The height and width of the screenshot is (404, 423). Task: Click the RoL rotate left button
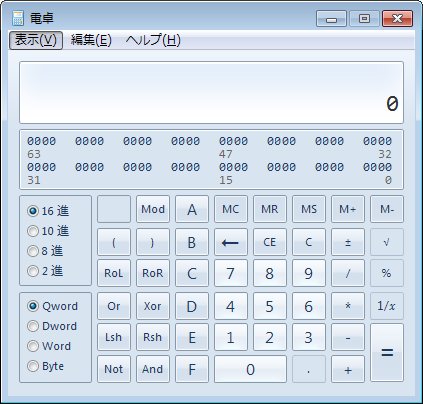[114, 273]
